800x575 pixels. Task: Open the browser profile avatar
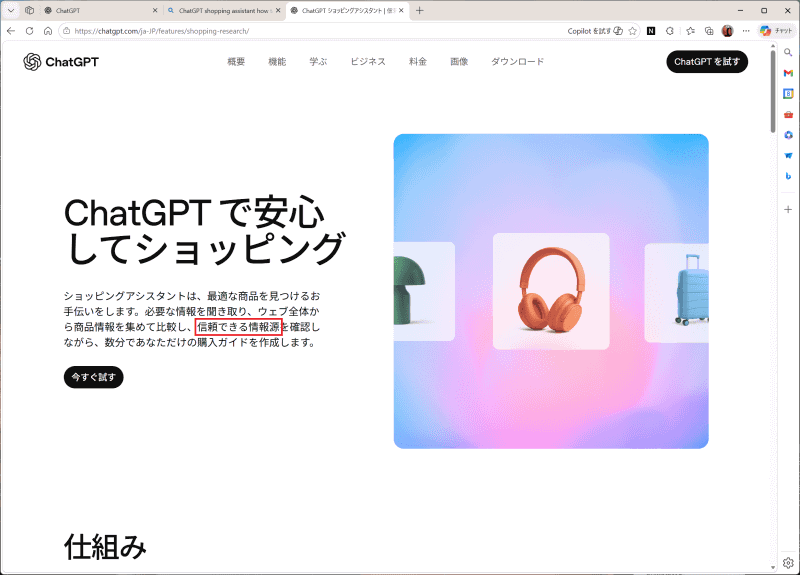[728, 31]
